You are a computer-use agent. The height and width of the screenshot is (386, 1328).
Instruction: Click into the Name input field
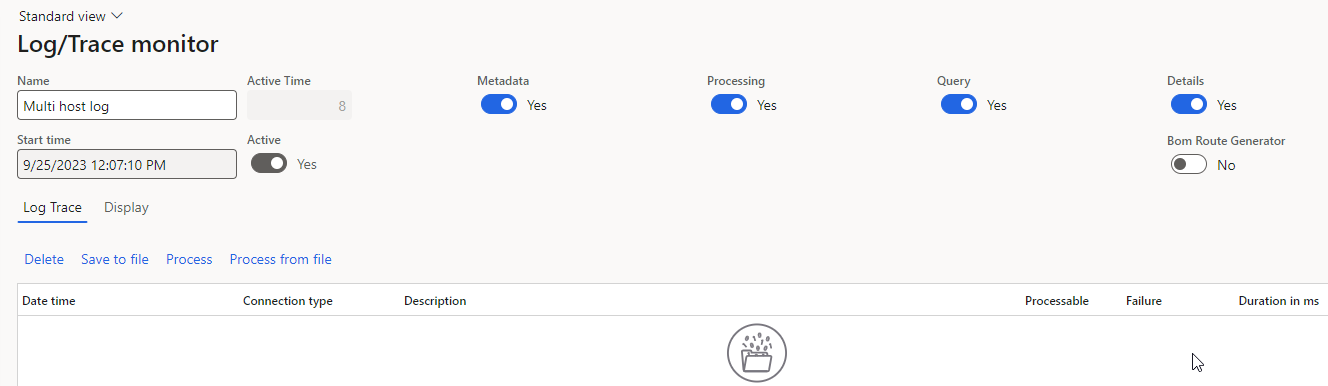point(127,105)
